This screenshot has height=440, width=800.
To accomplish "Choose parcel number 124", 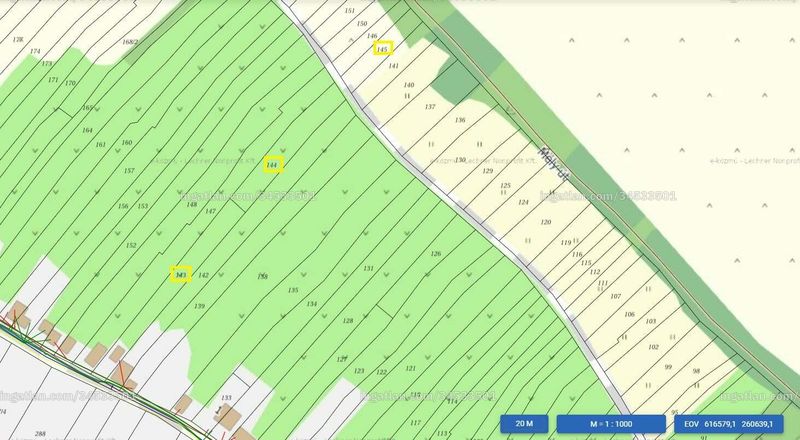I will coord(523,202).
